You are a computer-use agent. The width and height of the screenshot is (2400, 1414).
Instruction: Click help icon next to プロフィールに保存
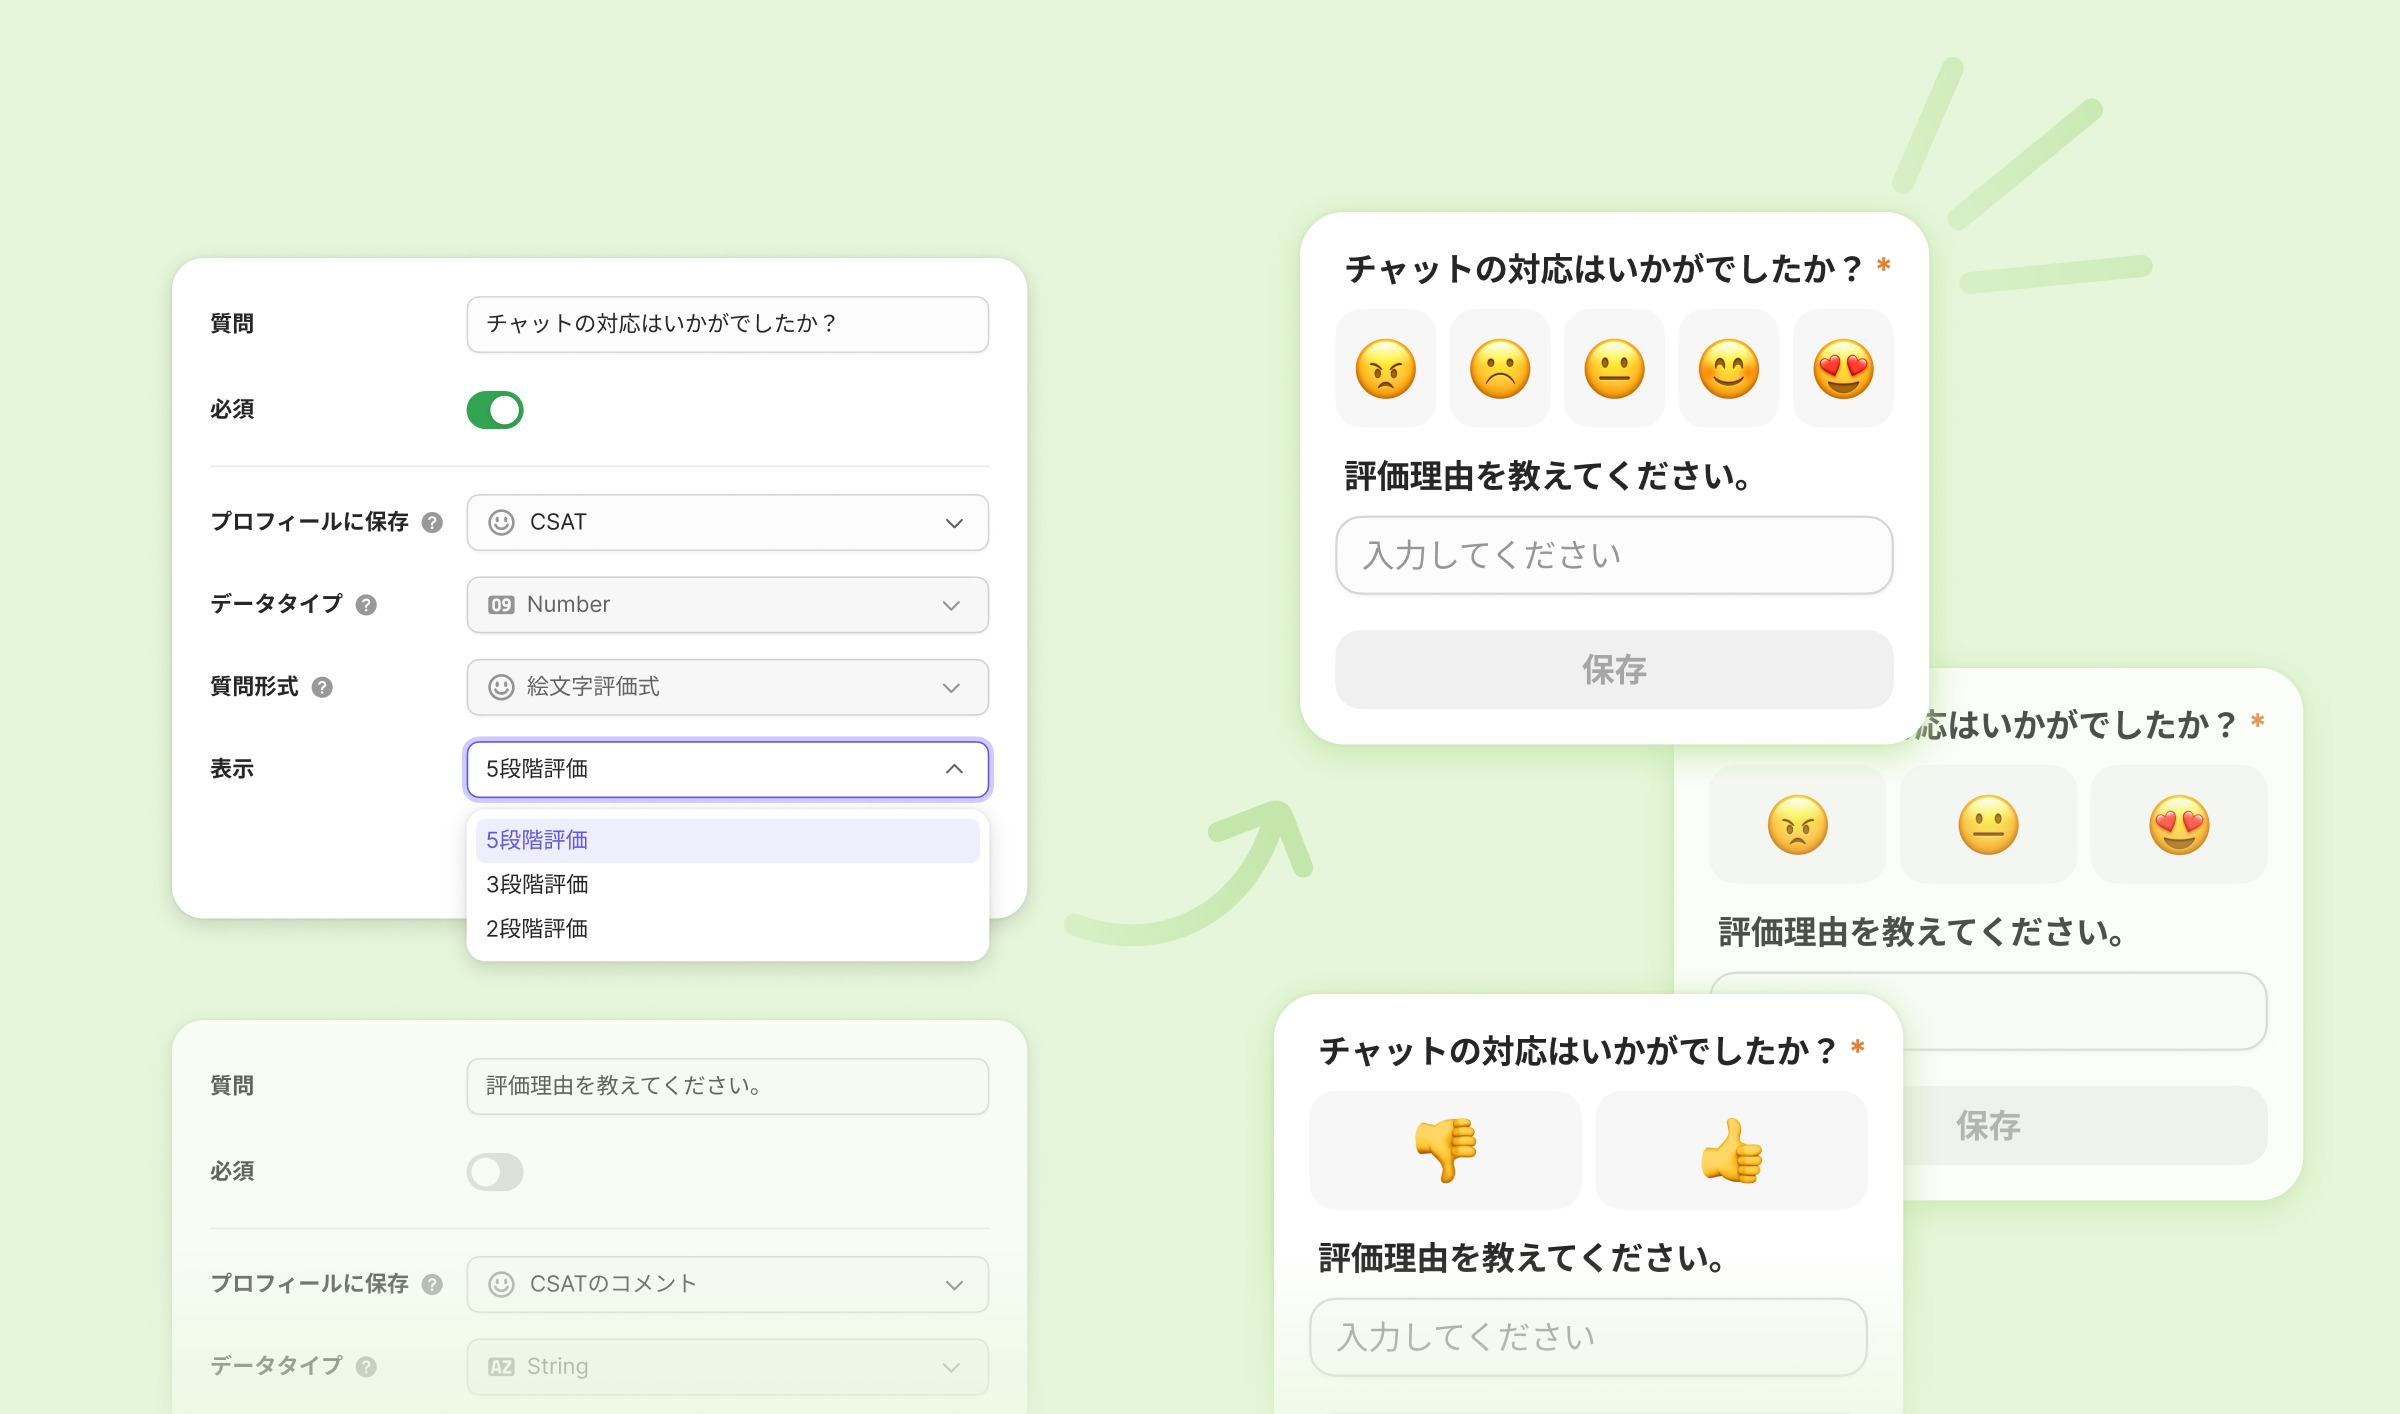(432, 522)
